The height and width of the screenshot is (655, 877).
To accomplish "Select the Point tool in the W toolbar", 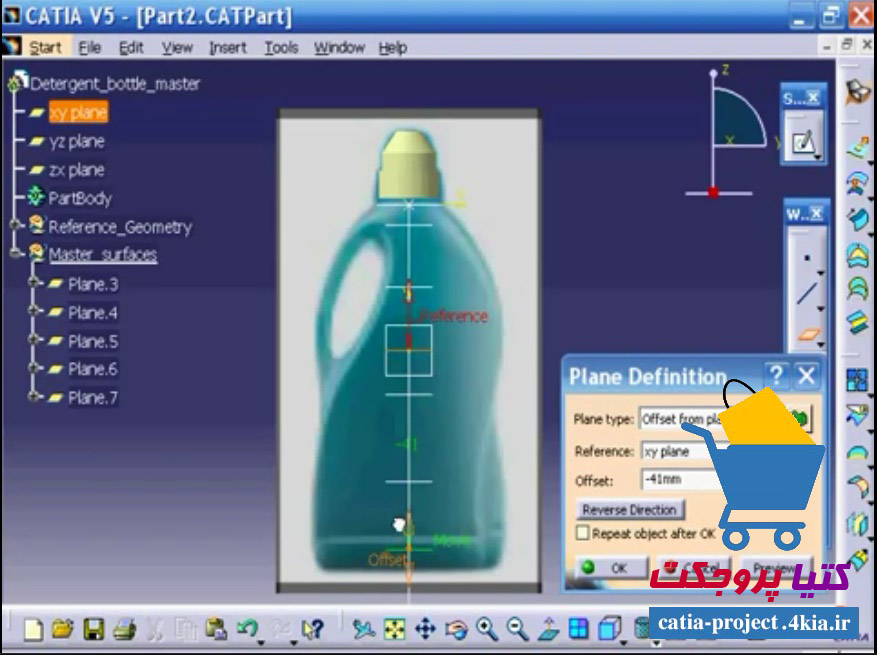I will point(807,258).
